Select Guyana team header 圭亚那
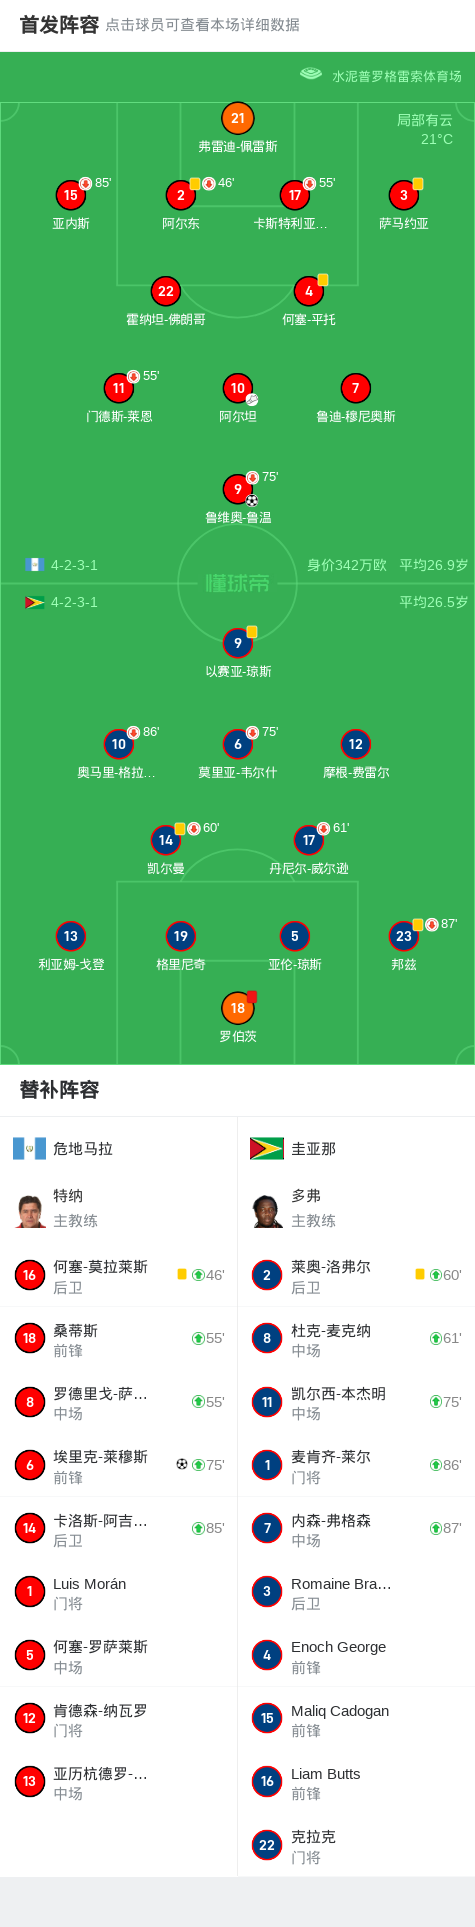475x1927 pixels. point(313,1149)
